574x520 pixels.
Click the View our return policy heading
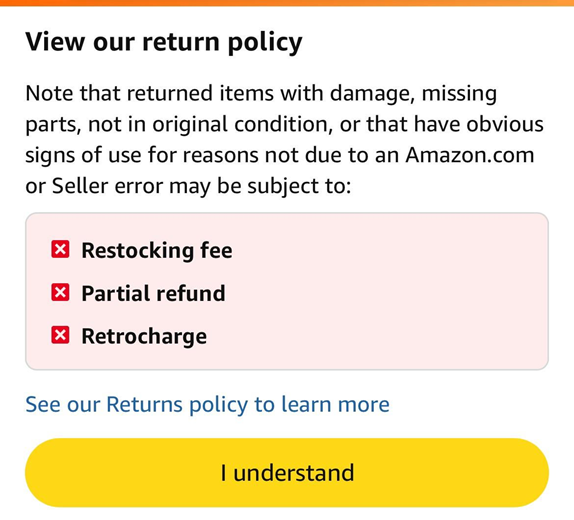164,42
